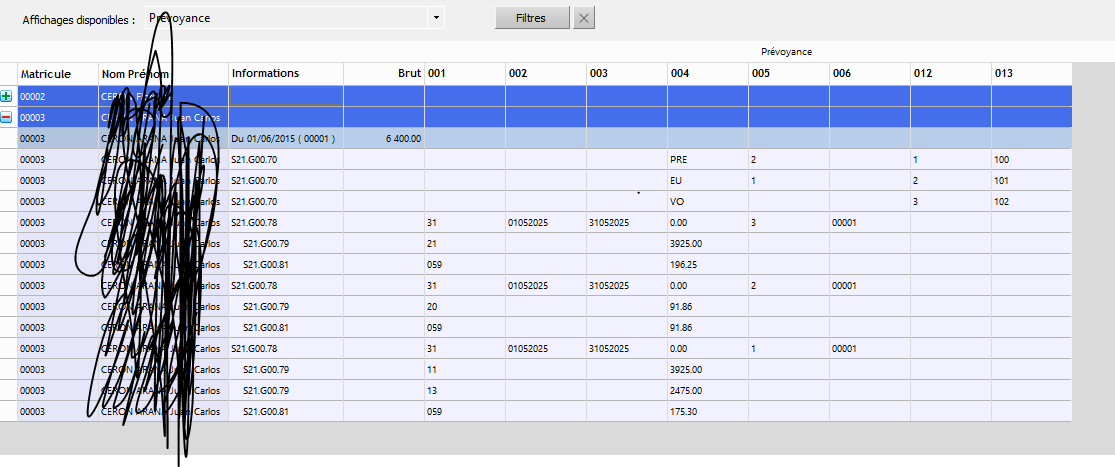Click the Nom Prénom column header
Viewport: 1115px width, 467px height.
164,74
